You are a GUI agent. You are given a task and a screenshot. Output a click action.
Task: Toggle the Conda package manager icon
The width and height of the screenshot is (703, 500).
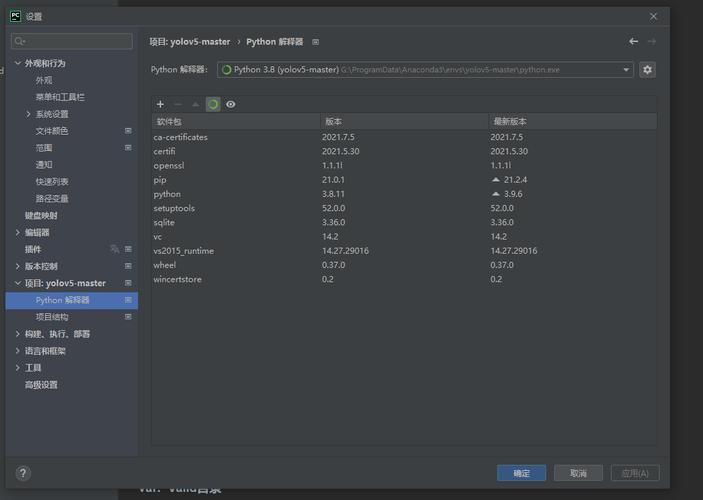tap(213, 104)
